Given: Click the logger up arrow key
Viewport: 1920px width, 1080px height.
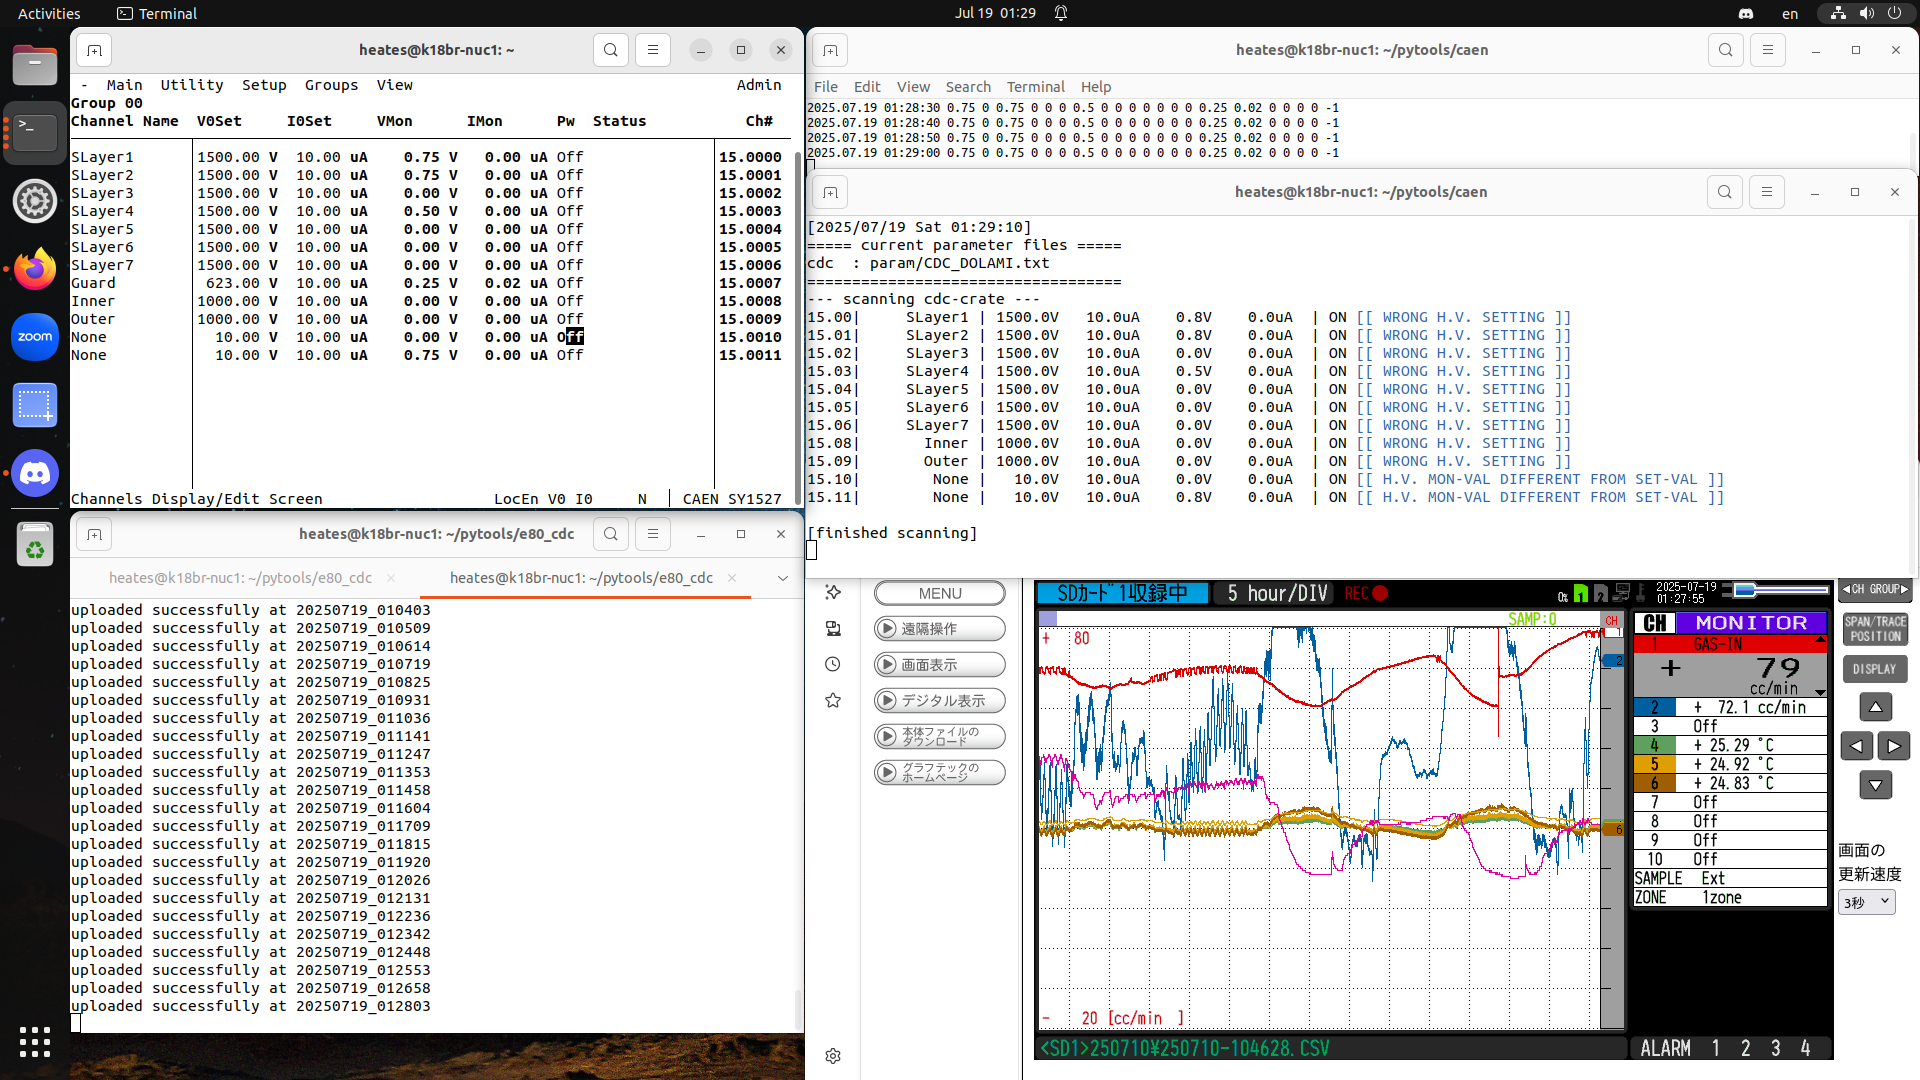Looking at the screenshot, I should tap(1875, 707).
